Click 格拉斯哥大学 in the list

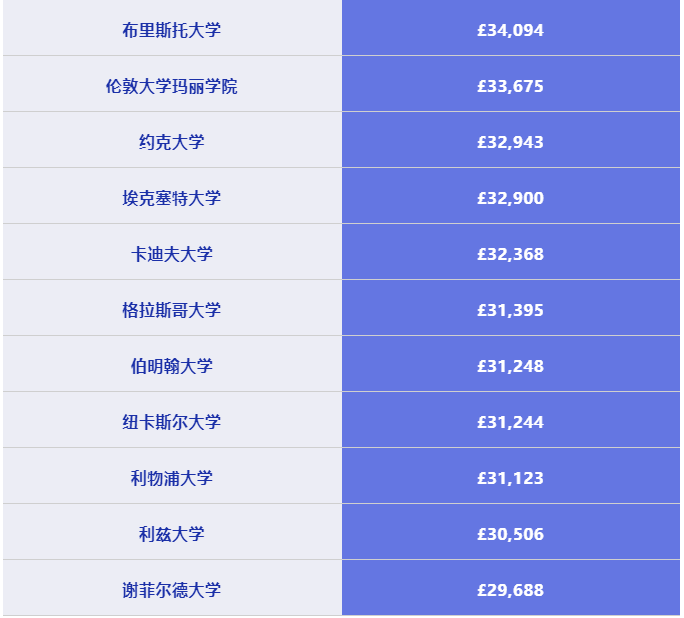pos(172,310)
